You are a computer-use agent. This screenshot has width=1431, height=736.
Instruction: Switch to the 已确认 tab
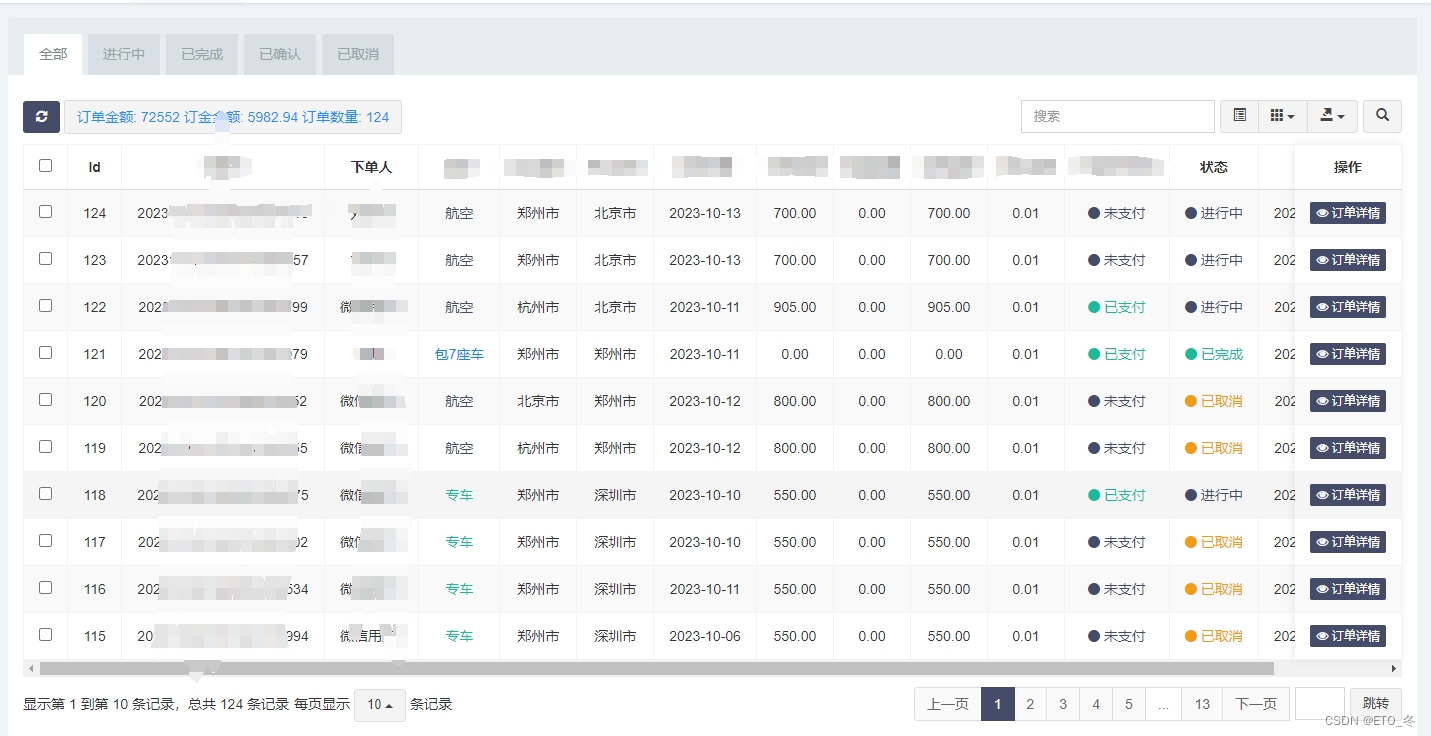click(280, 54)
